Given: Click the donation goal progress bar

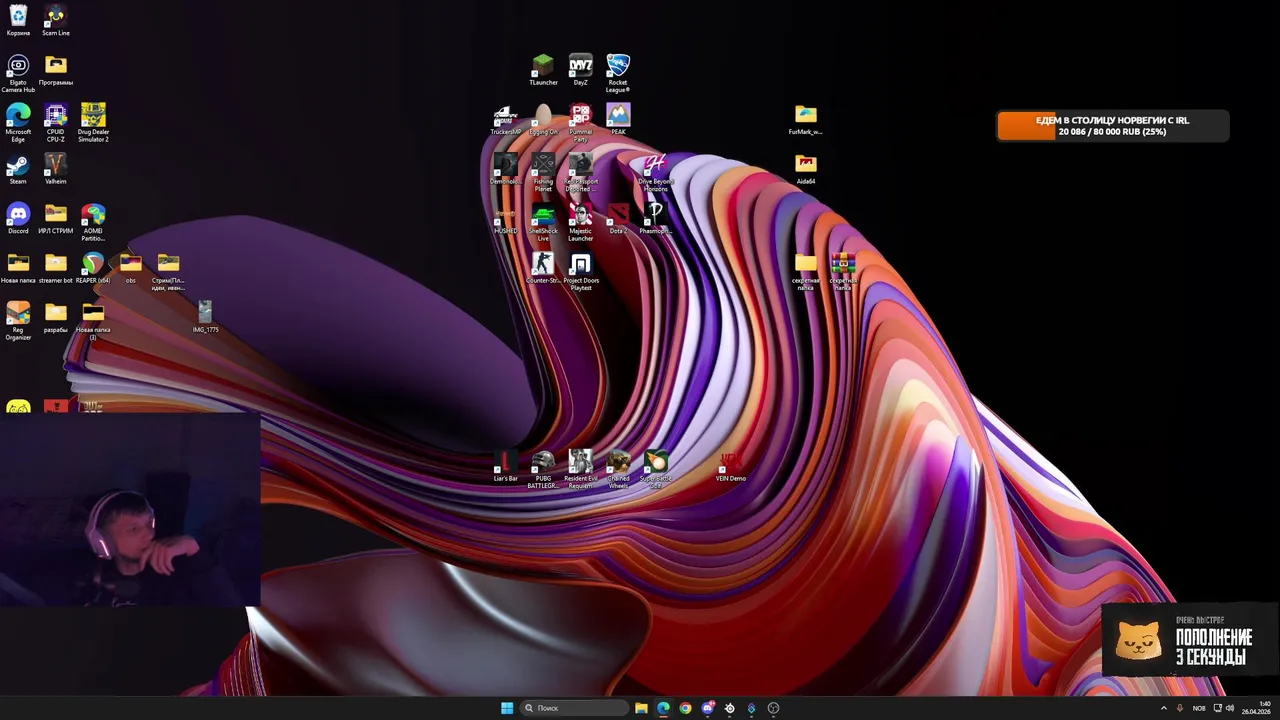Looking at the screenshot, I should [1113, 125].
